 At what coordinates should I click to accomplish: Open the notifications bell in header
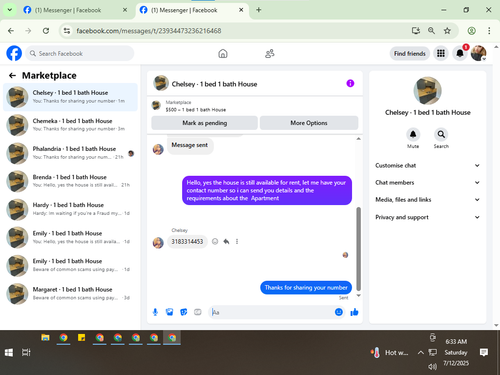[460, 53]
